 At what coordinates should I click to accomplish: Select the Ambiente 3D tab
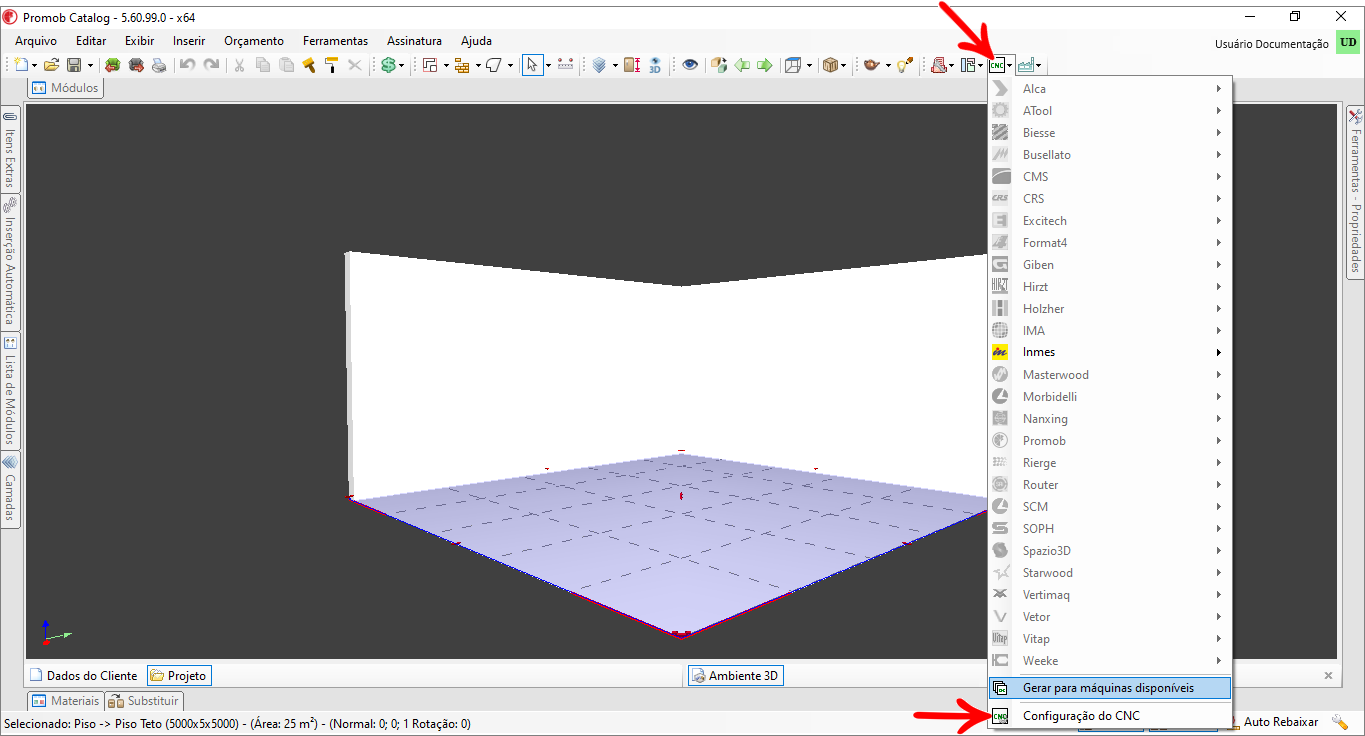[735, 676]
